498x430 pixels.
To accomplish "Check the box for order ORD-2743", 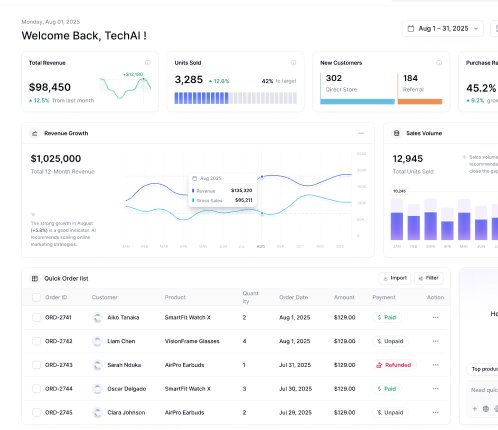I will [36, 365].
